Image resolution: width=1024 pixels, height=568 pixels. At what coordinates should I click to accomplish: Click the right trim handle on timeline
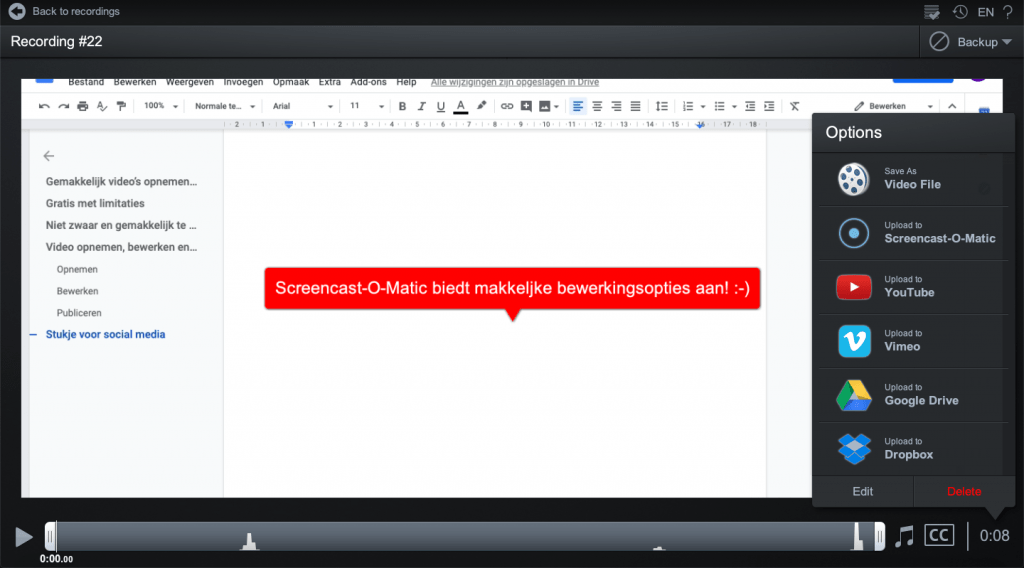[880, 537]
